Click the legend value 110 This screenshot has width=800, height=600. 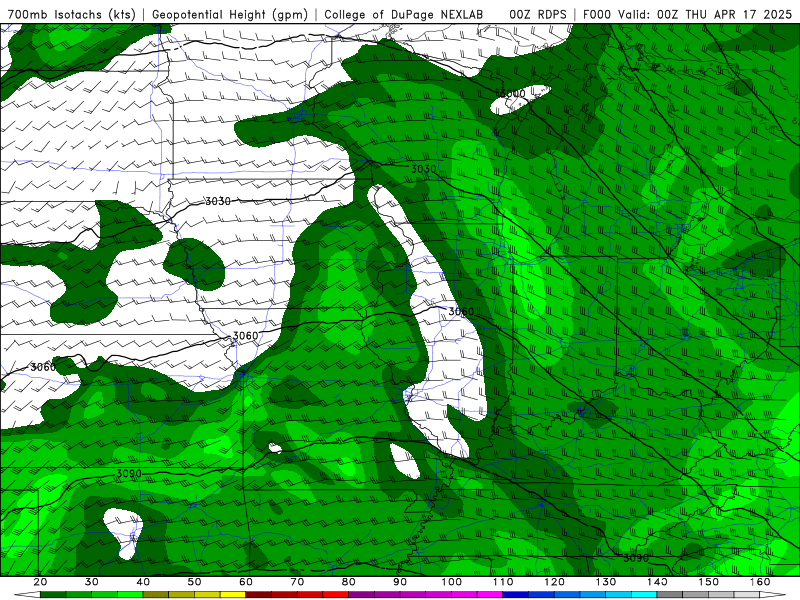(503, 582)
